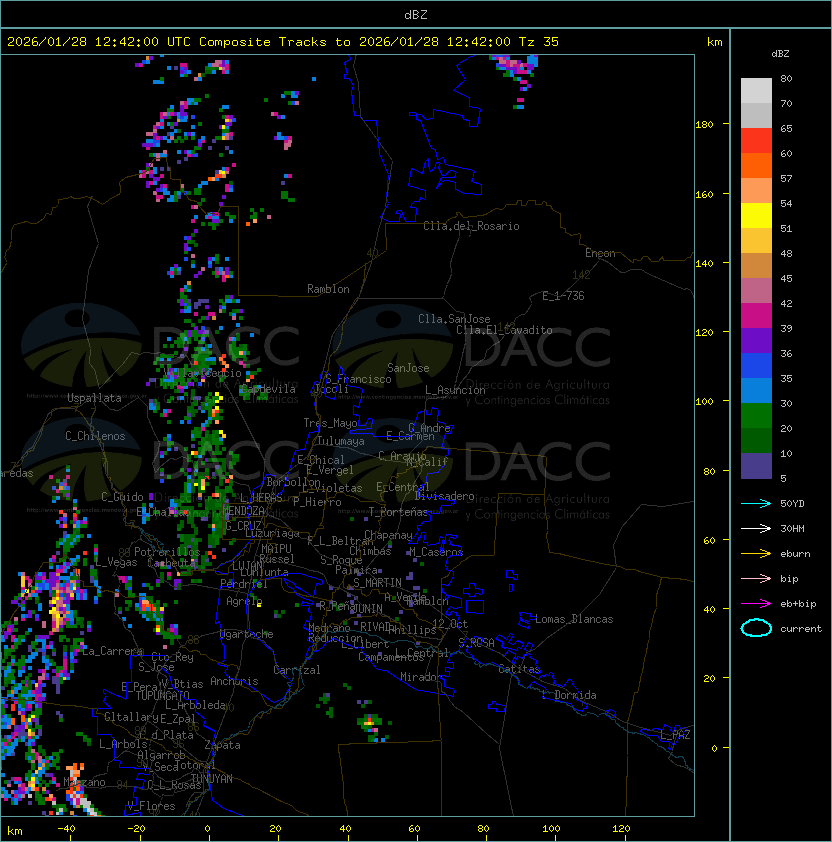Click the 'L_Dormida' place label
The width and height of the screenshot is (832, 842).
[x=569, y=695]
